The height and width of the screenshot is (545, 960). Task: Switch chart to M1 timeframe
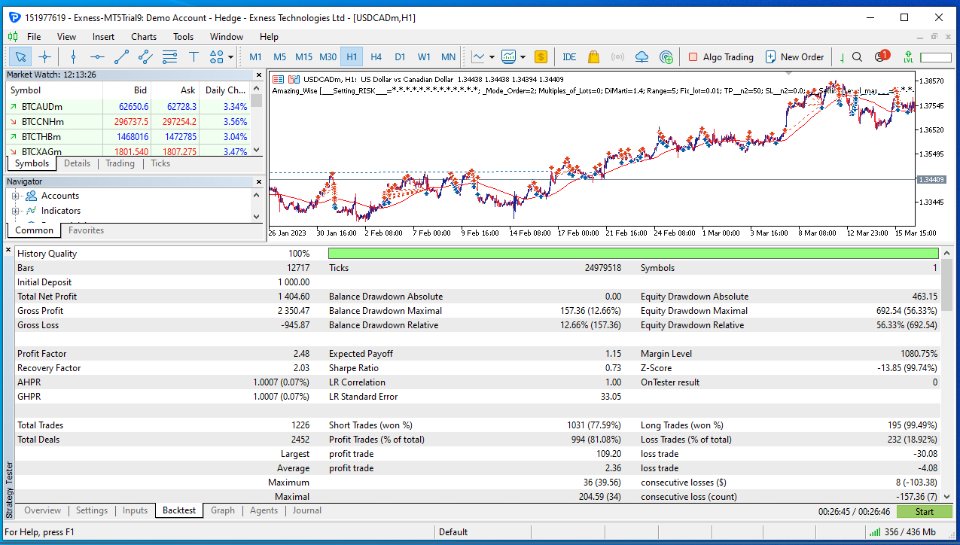pos(256,57)
